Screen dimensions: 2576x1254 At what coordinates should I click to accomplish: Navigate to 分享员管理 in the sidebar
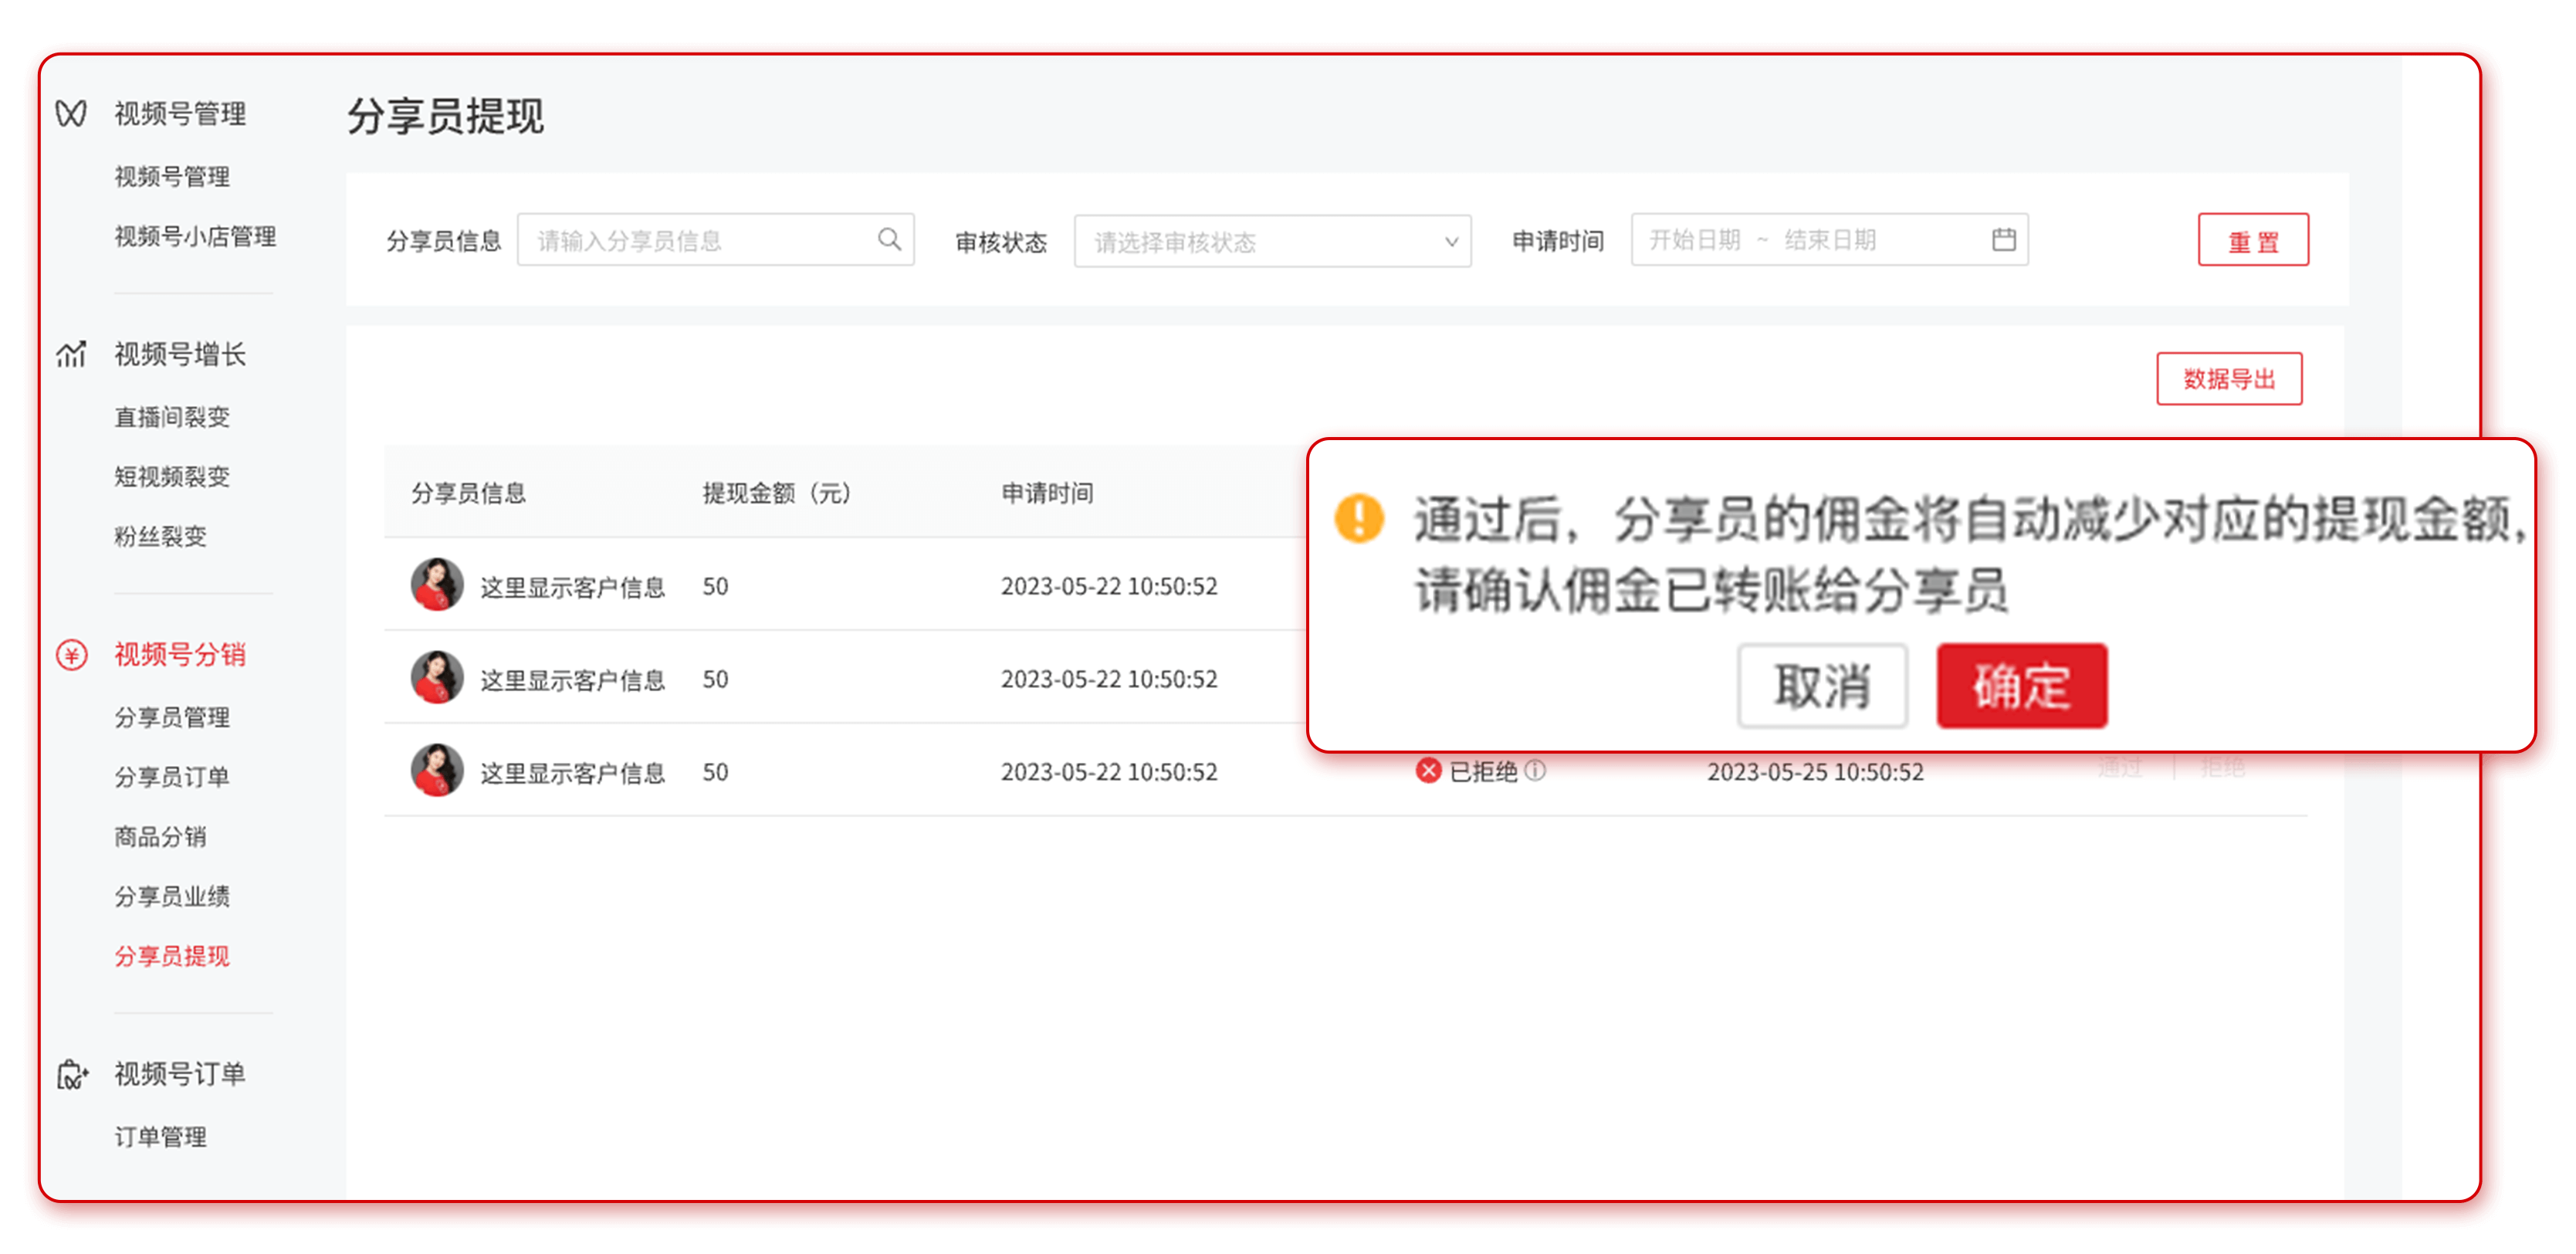pos(172,717)
